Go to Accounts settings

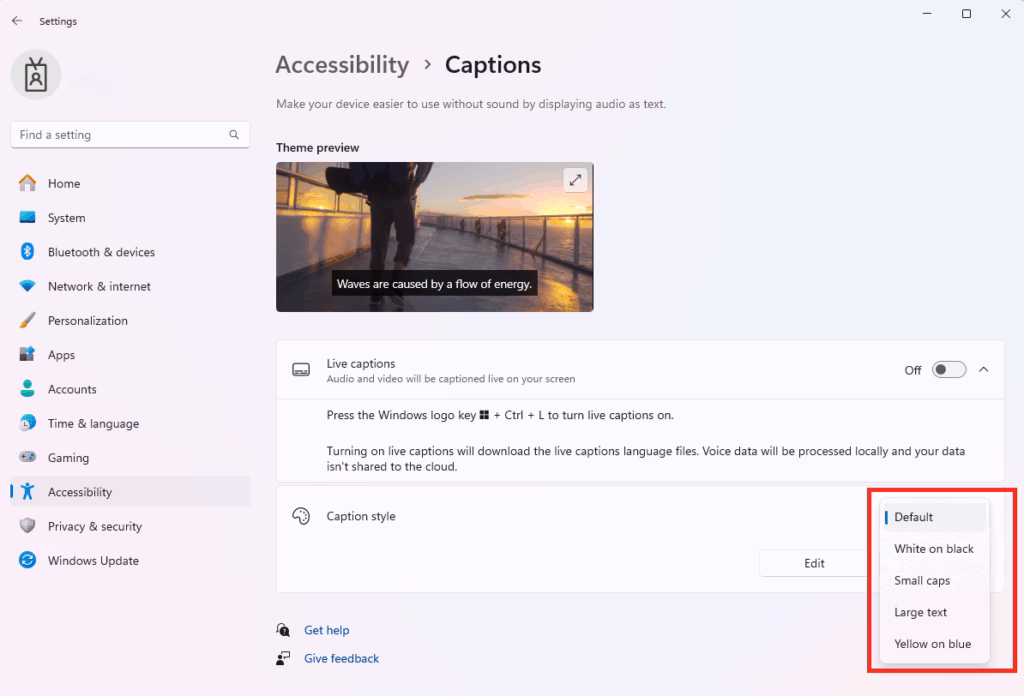coord(131,389)
